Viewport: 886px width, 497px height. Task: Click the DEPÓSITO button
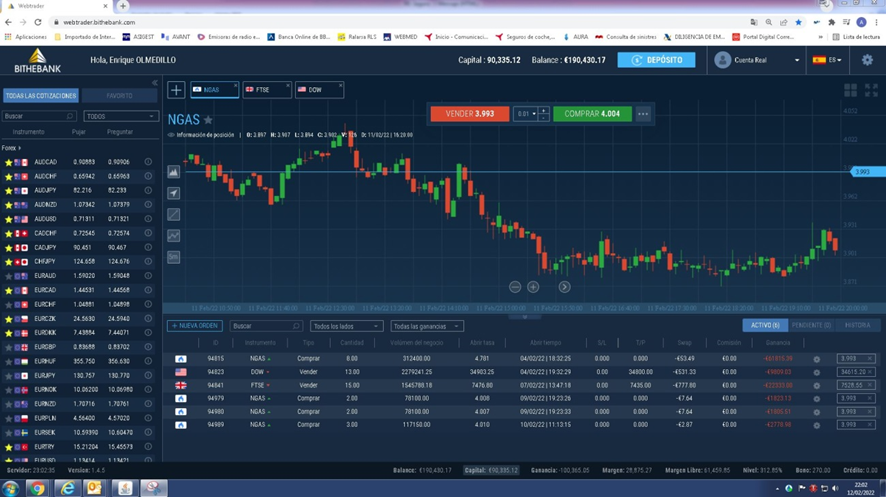[656, 60]
